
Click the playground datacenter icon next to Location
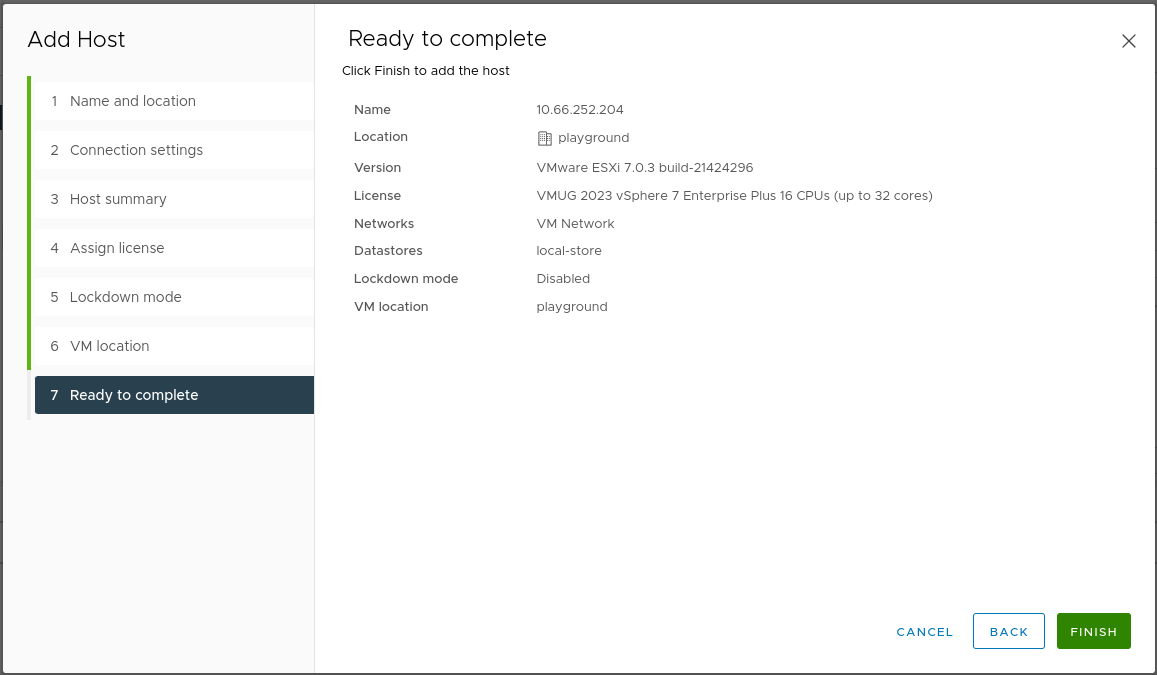545,137
